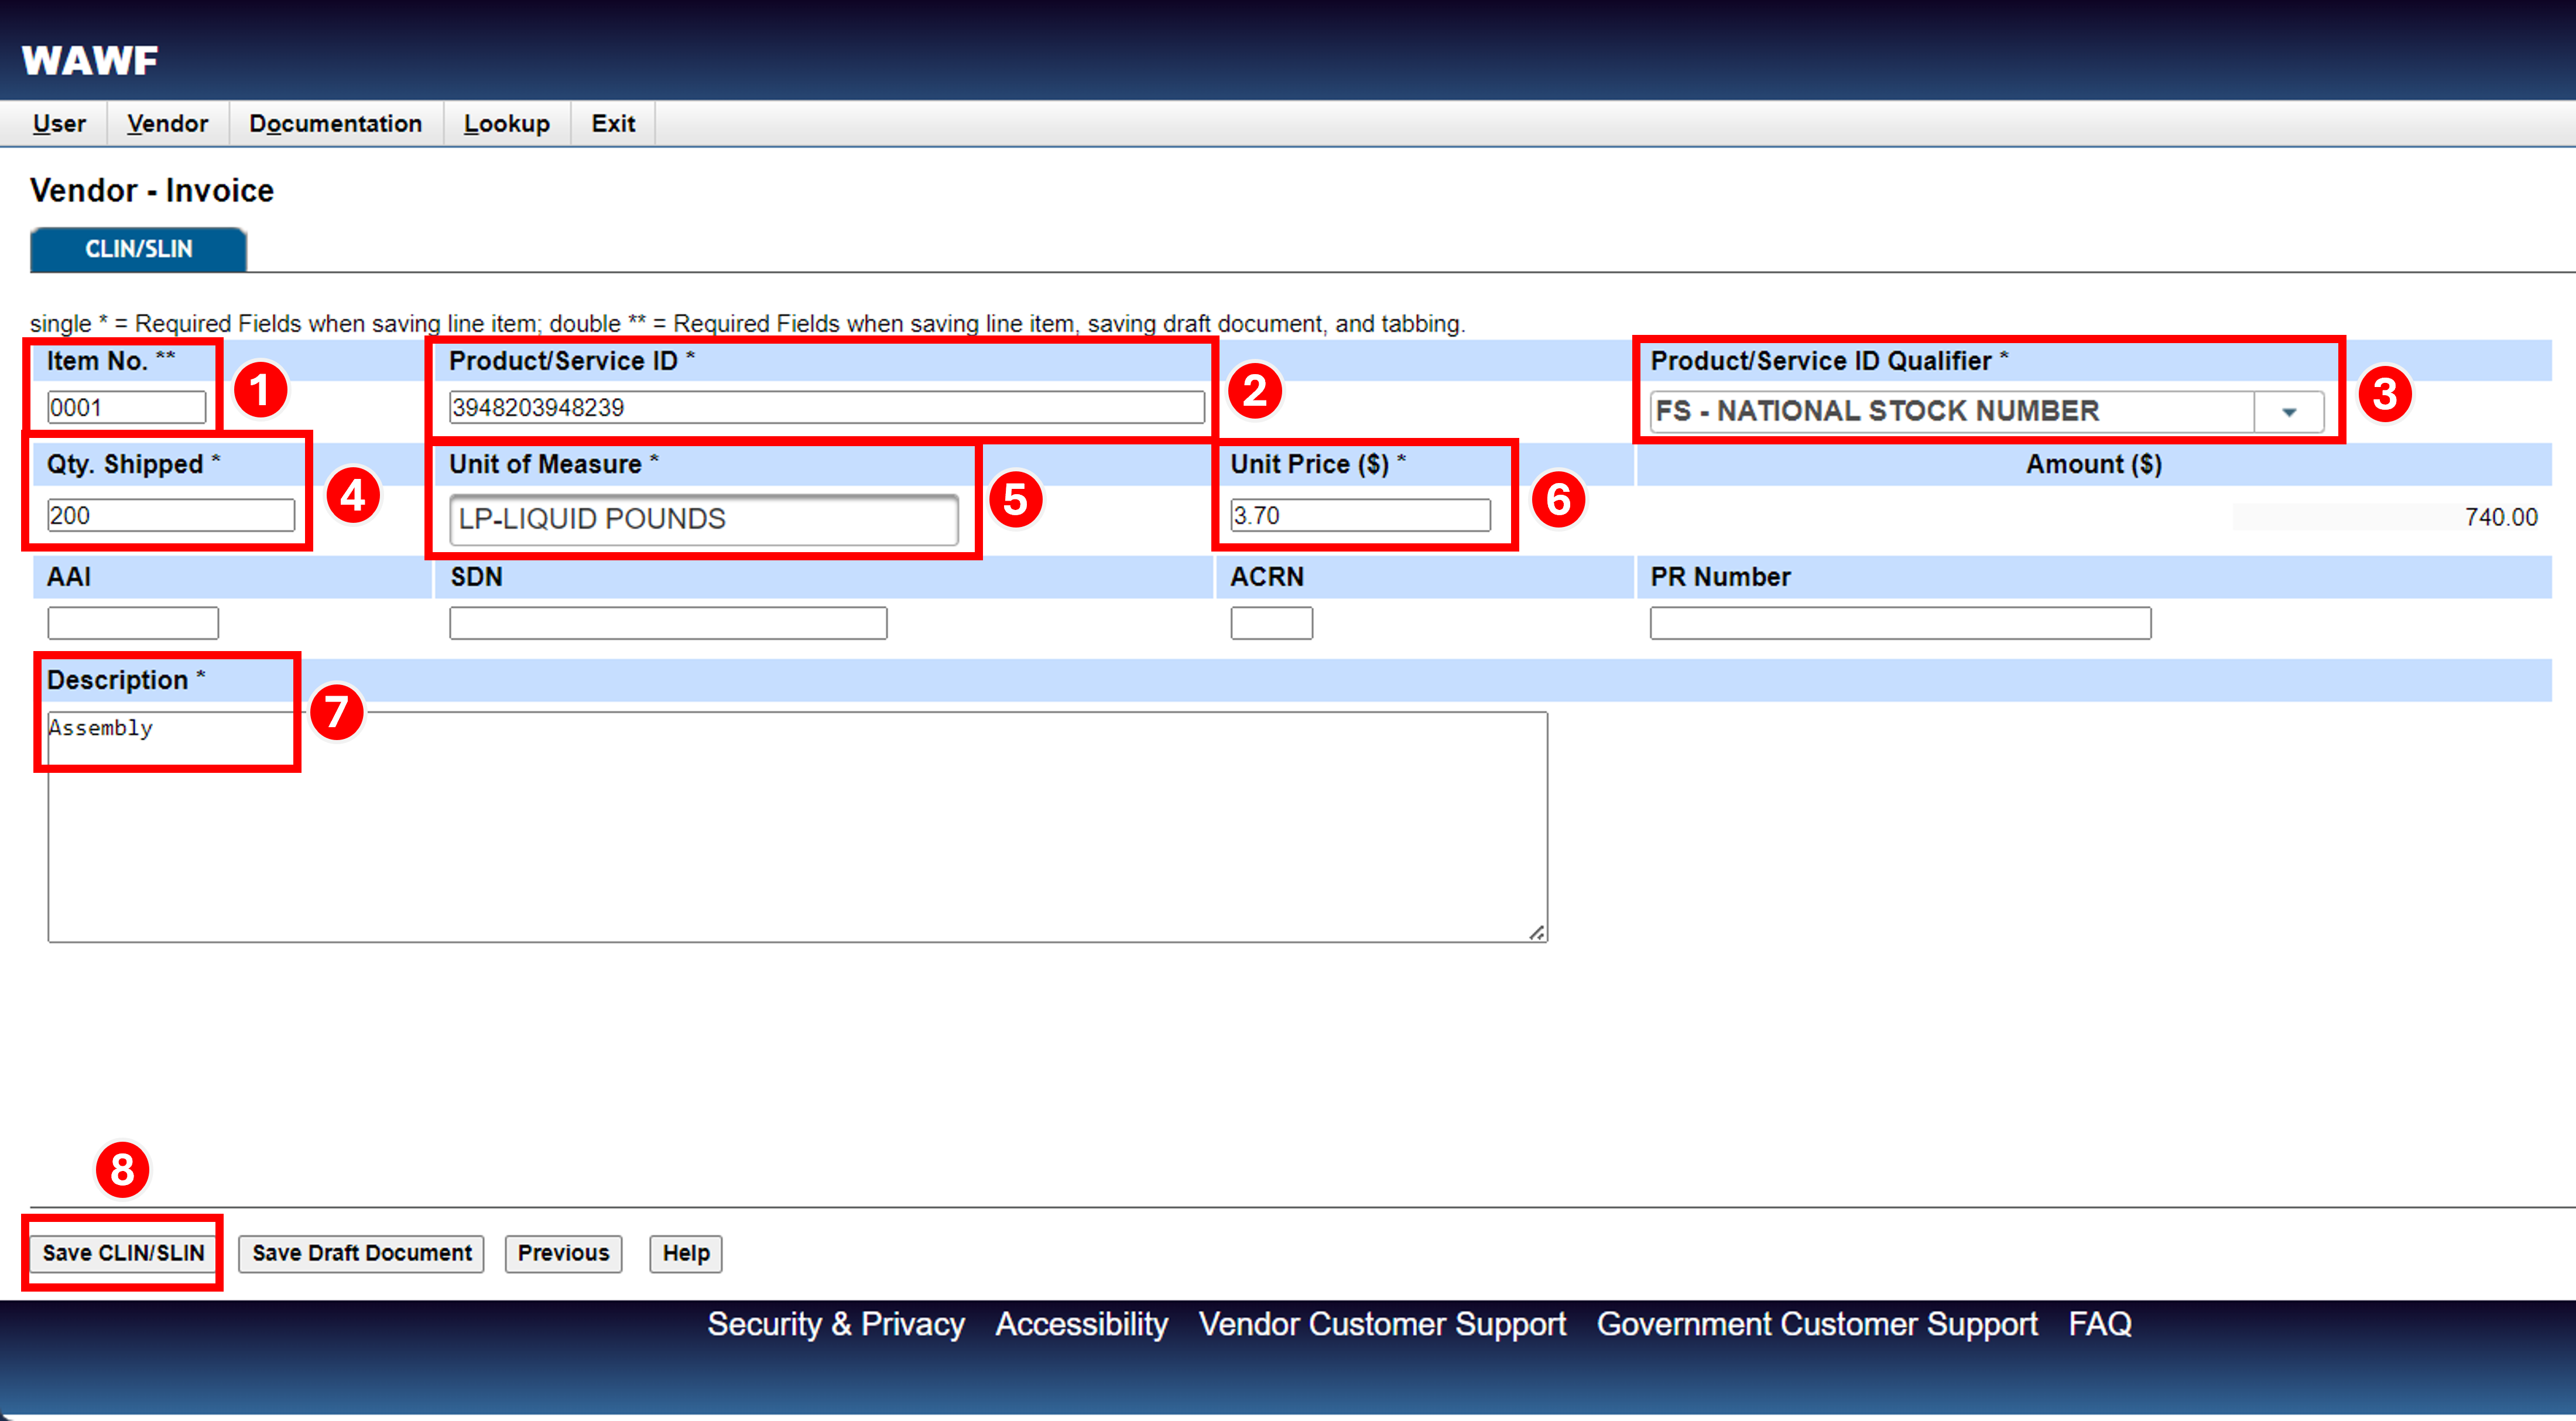
Task: Click the Qty. Shipped field
Action: click(170, 515)
